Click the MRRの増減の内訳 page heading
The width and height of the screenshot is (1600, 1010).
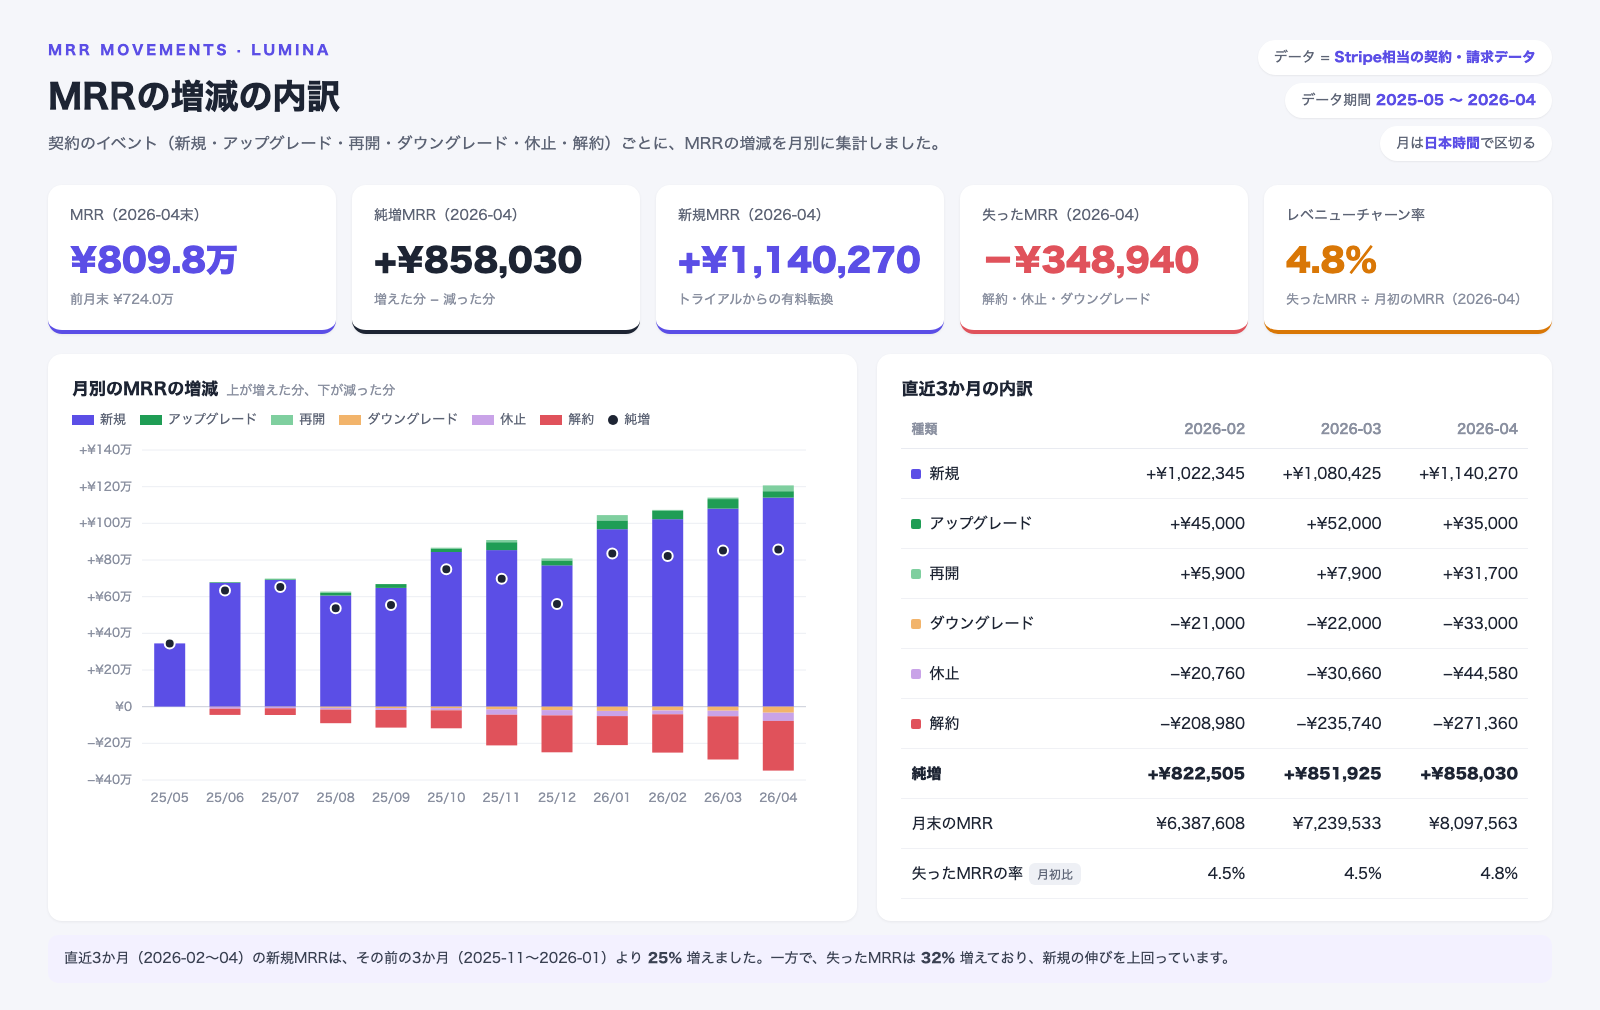pos(194,97)
